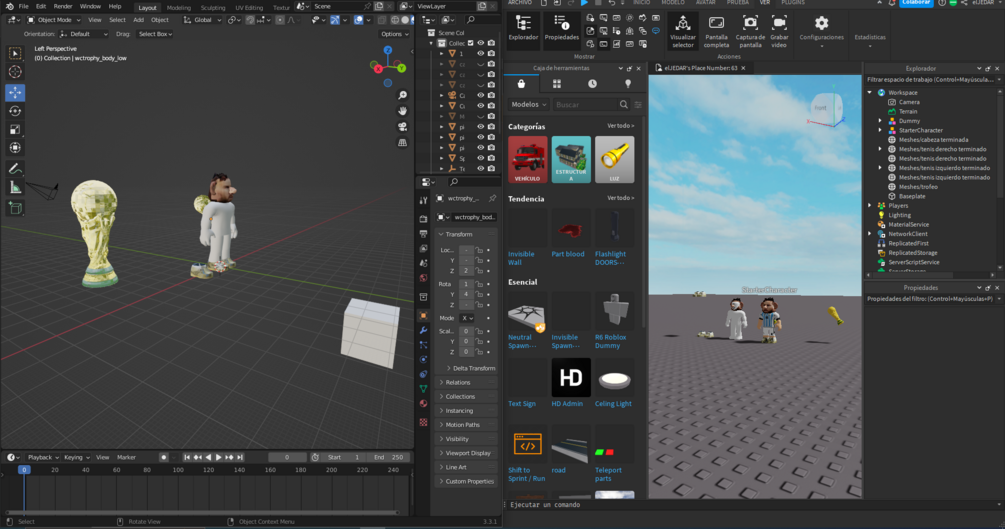Toggle Collection exclude checkbox in outliner
This screenshot has width=1005, height=529.
[470, 44]
